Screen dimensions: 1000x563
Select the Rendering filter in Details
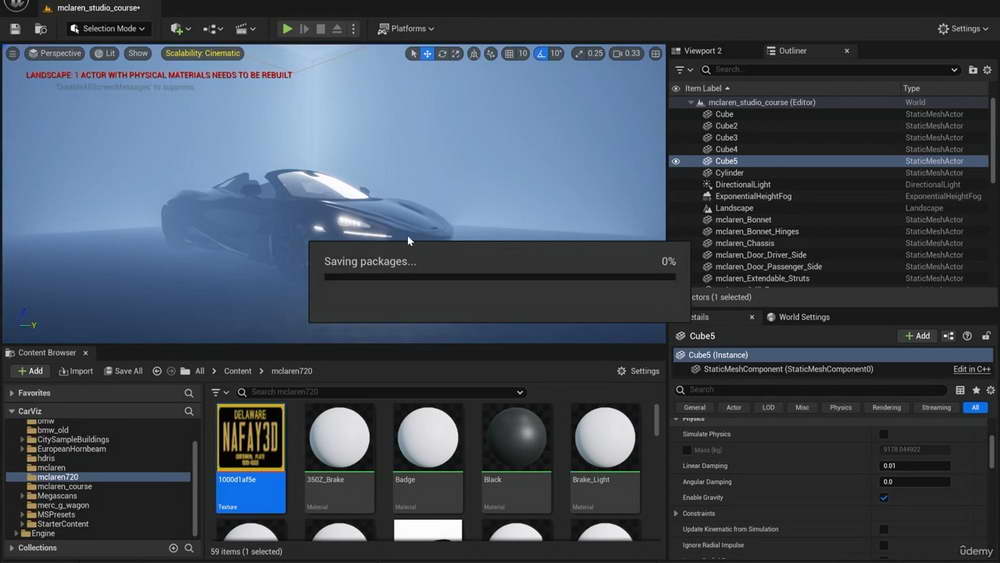click(x=886, y=407)
